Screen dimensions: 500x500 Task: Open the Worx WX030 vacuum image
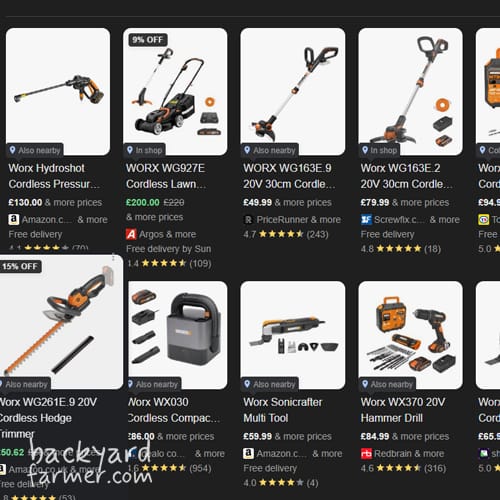(x=178, y=335)
